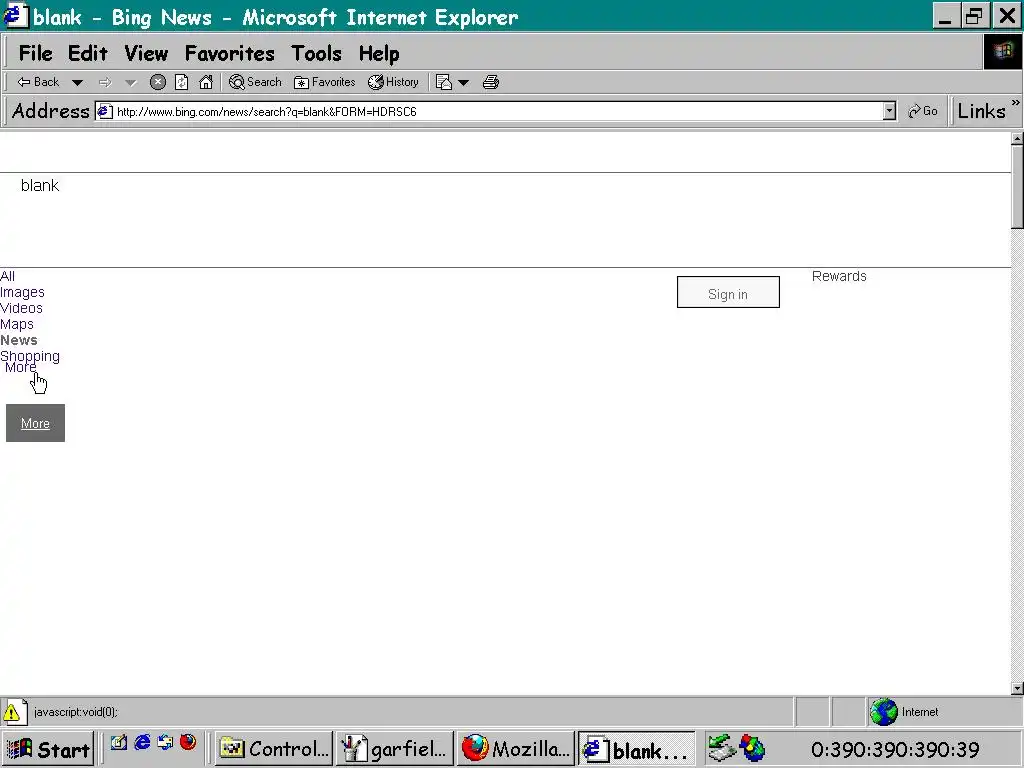Screen dimensions: 1024x768
Task: Click the network tray icon
Action: (722, 748)
